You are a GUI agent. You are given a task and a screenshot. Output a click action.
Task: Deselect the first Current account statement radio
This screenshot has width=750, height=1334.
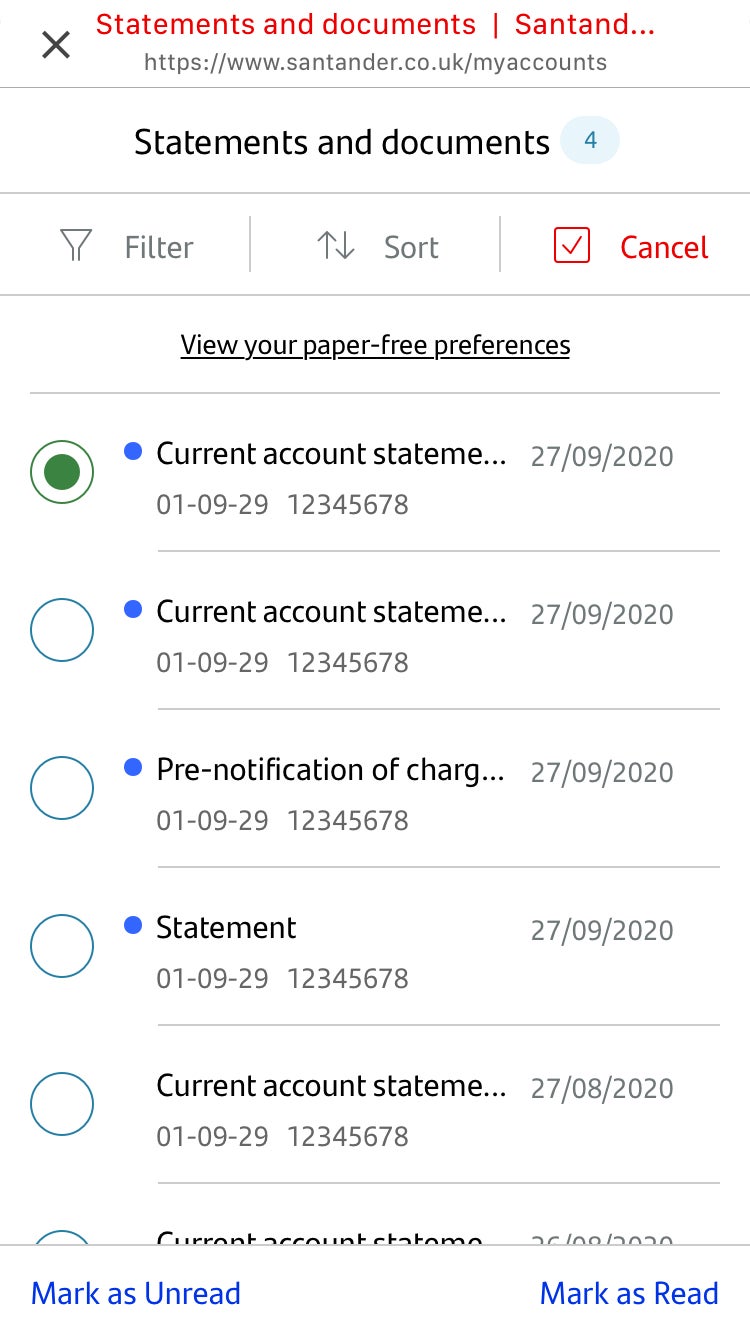click(x=62, y=472)
